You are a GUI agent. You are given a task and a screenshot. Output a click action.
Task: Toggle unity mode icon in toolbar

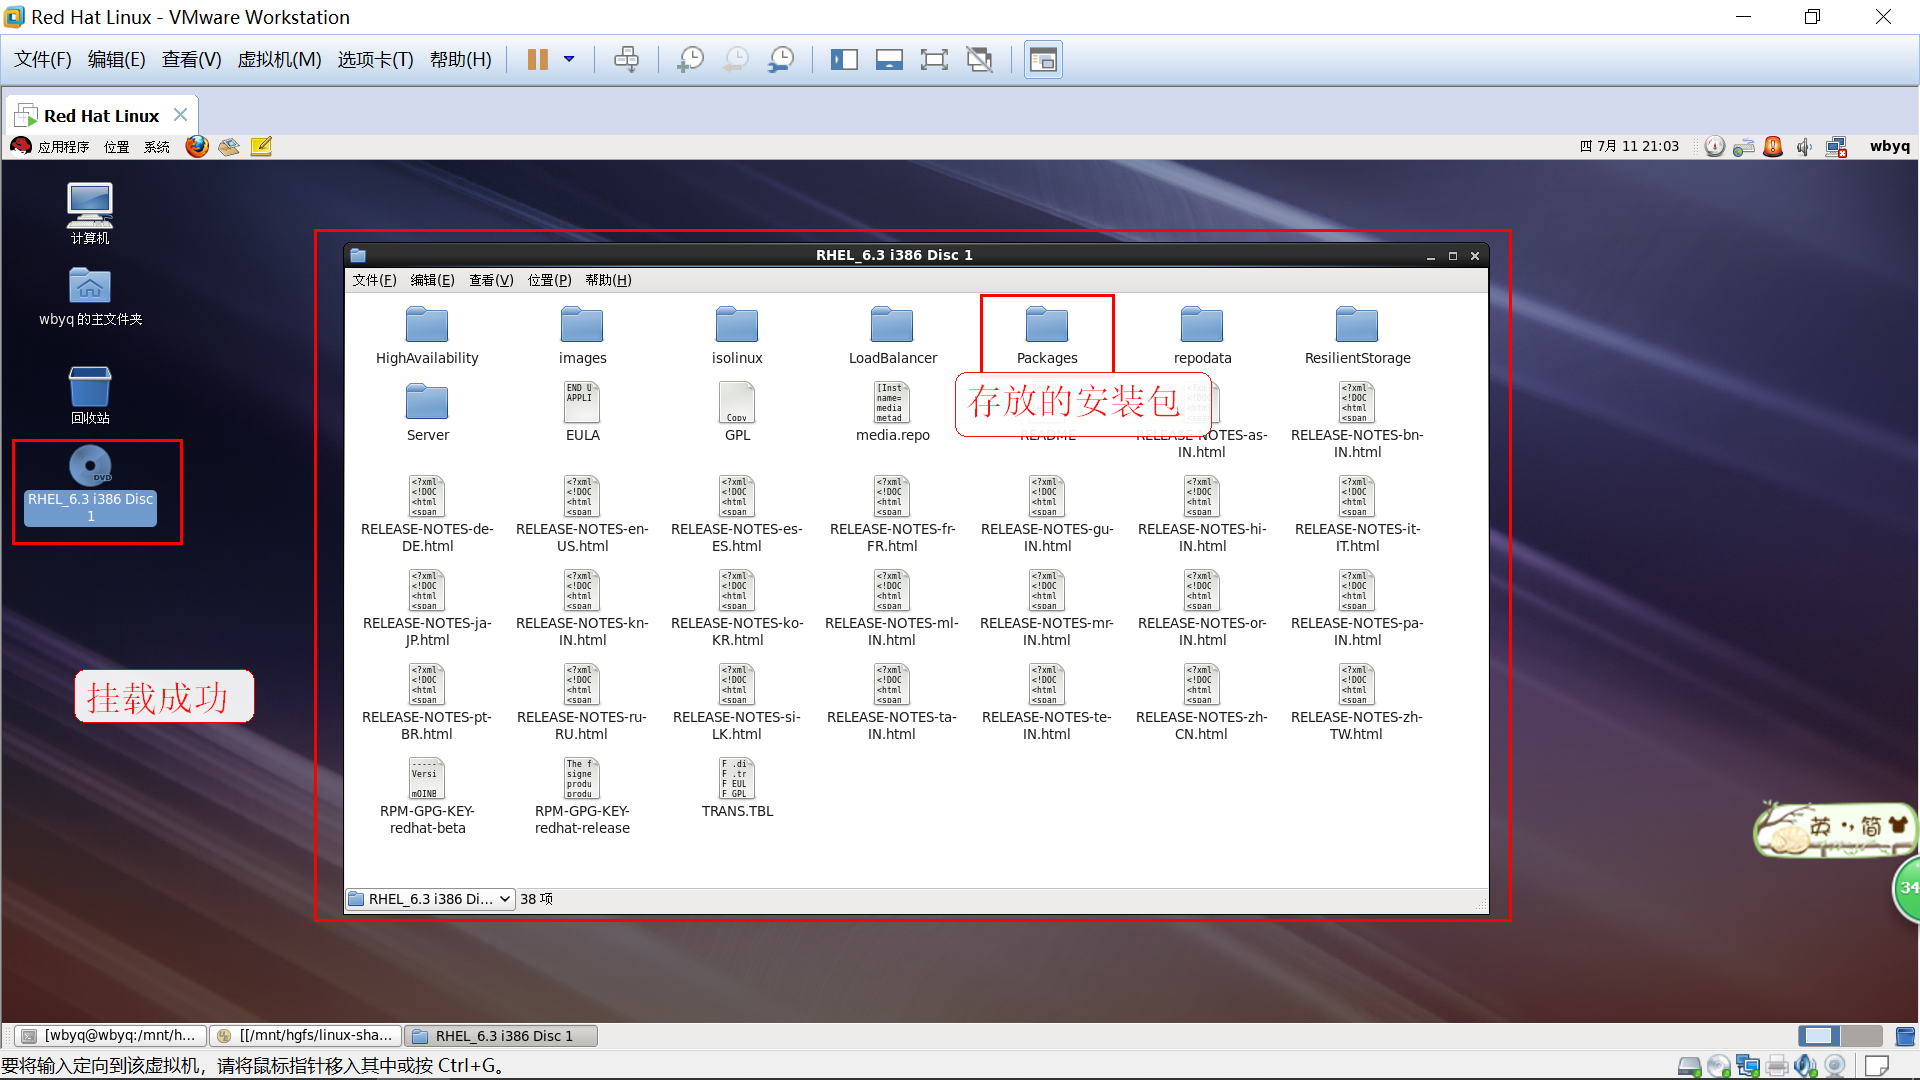pos(979,60)
